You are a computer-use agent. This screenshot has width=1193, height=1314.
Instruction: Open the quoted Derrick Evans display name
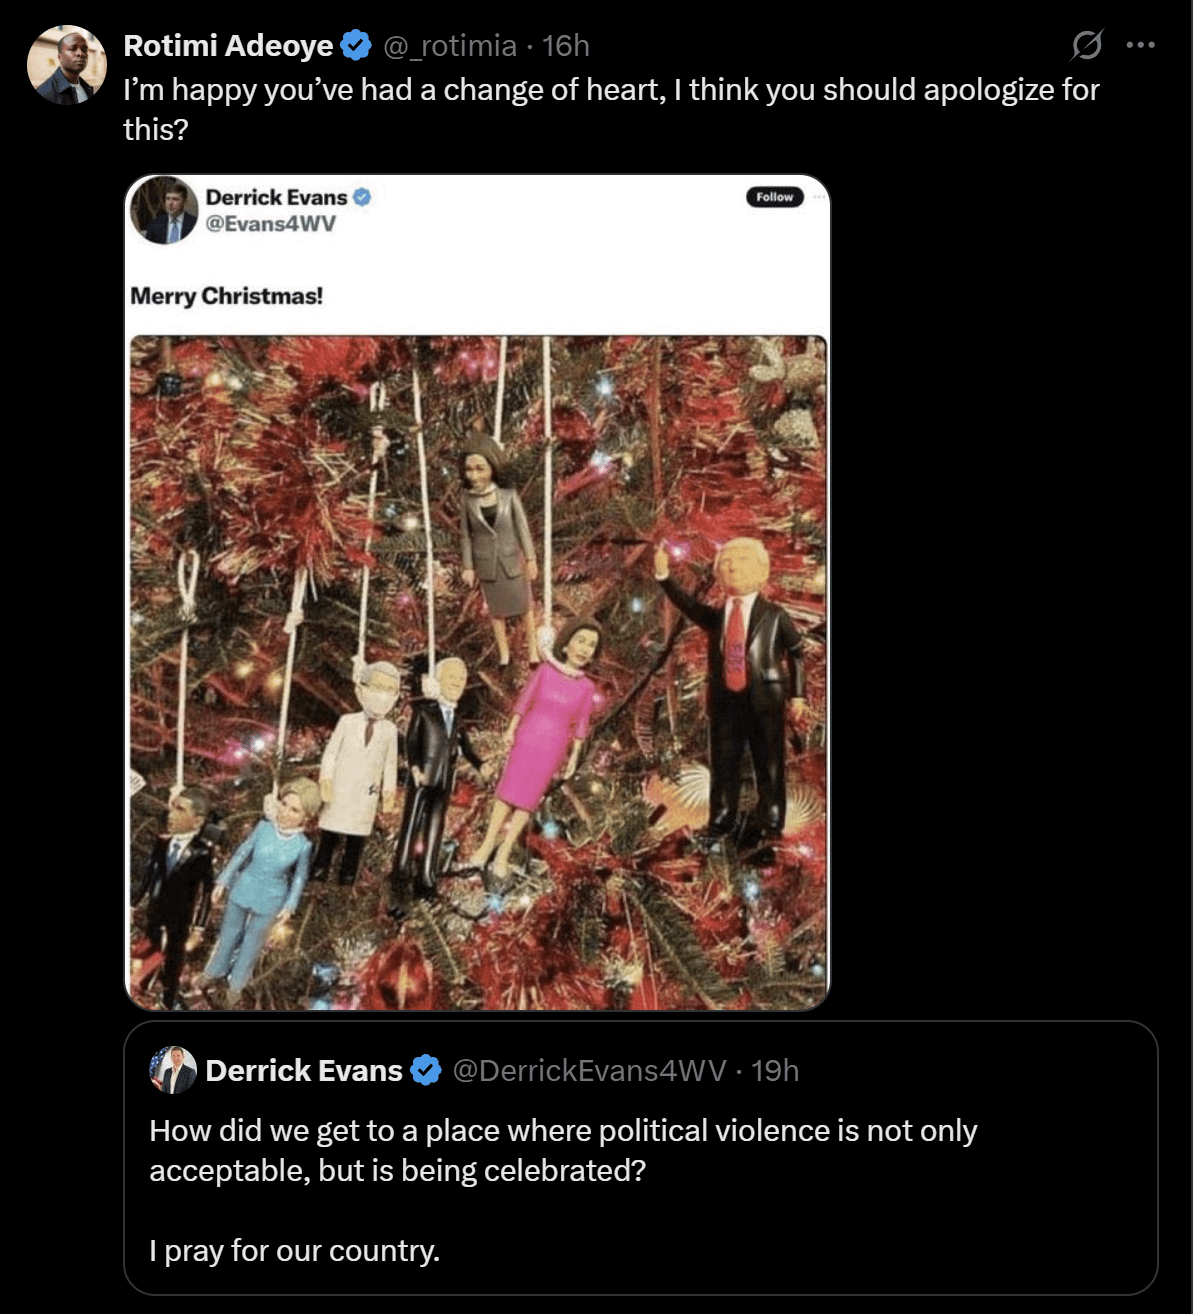click(x=304, y=1071)
